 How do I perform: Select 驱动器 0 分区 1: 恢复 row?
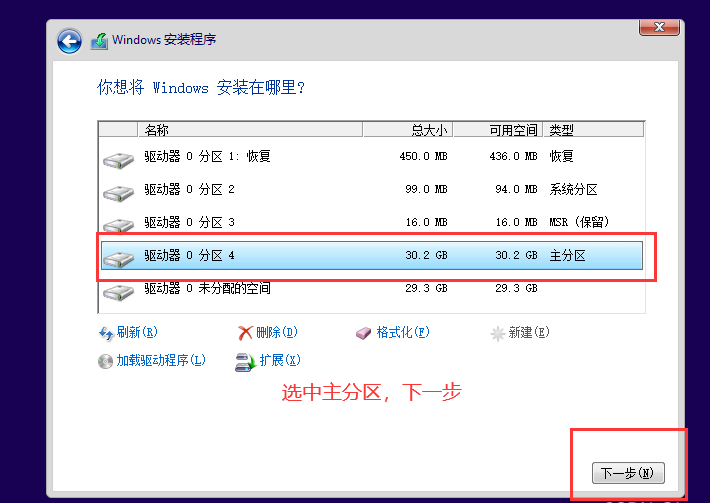pyautogui.click(x=372, y=157)
